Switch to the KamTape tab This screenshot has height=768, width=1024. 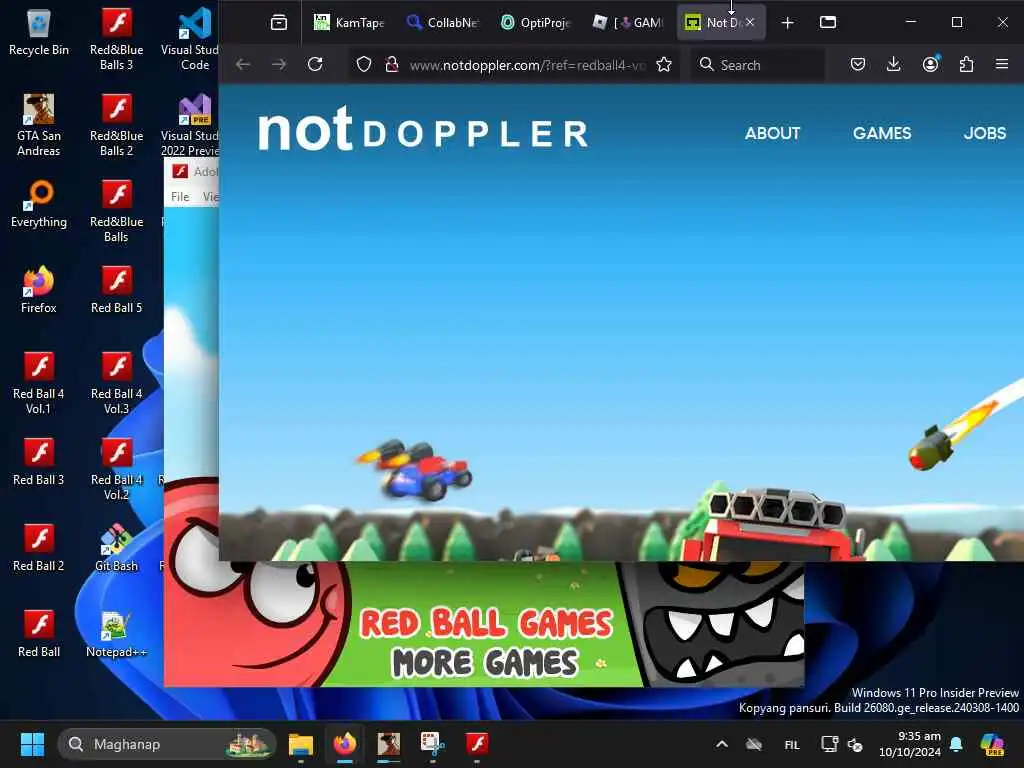[349, 22]
